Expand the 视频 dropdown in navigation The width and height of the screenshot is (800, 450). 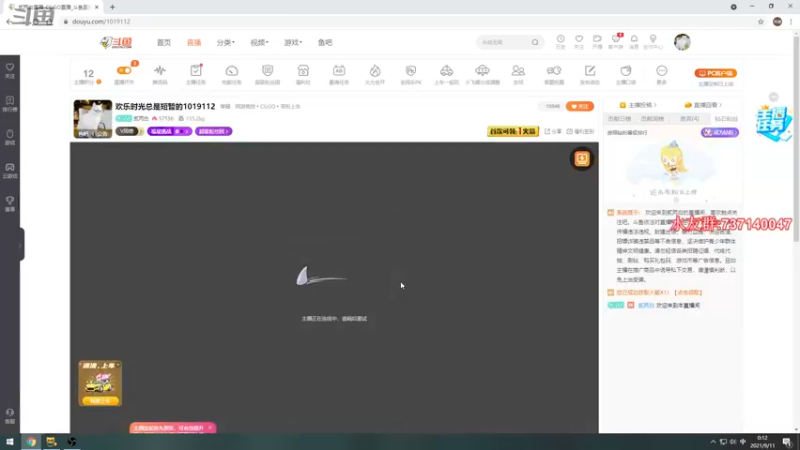(259, 42)
